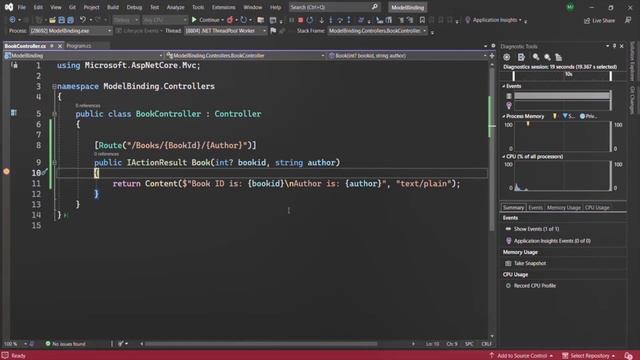Pin the BookController.cs tab
This screenshot has height=360, width=640.
click(52, 46)
